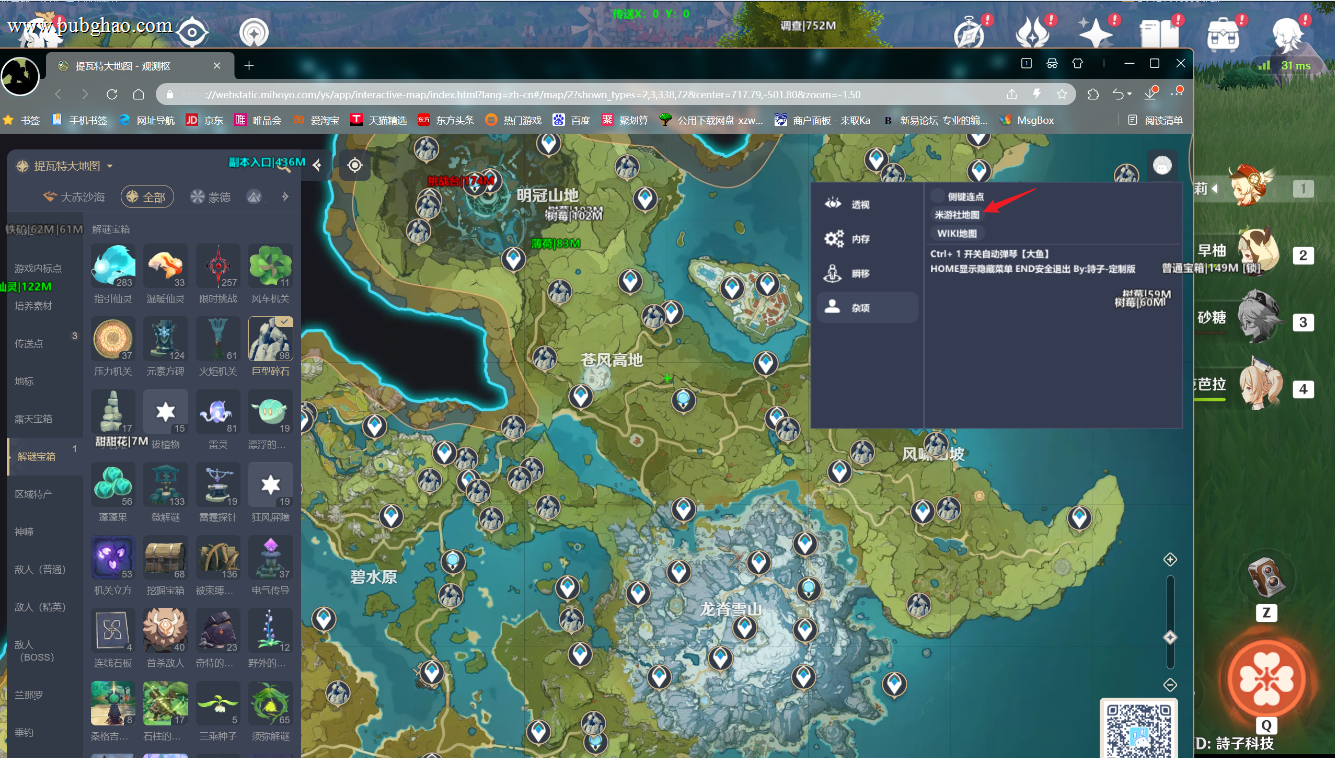1335x758 pixels.
Task: Select the 挖掘宝箱 chest icon
Action: coord(165,558)
